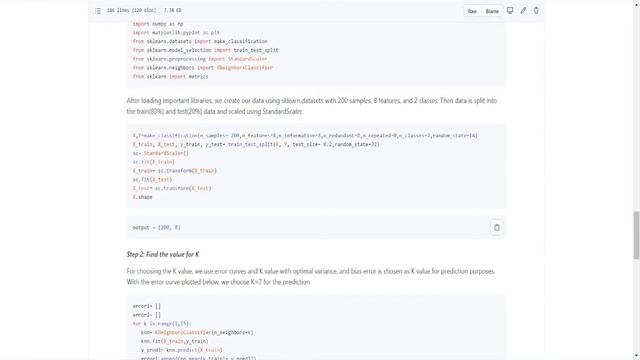The image size is (640, 360).
Task: Click the "X,Y=make_classification(n_samples= 200" line
Action: tap(305, 136)
